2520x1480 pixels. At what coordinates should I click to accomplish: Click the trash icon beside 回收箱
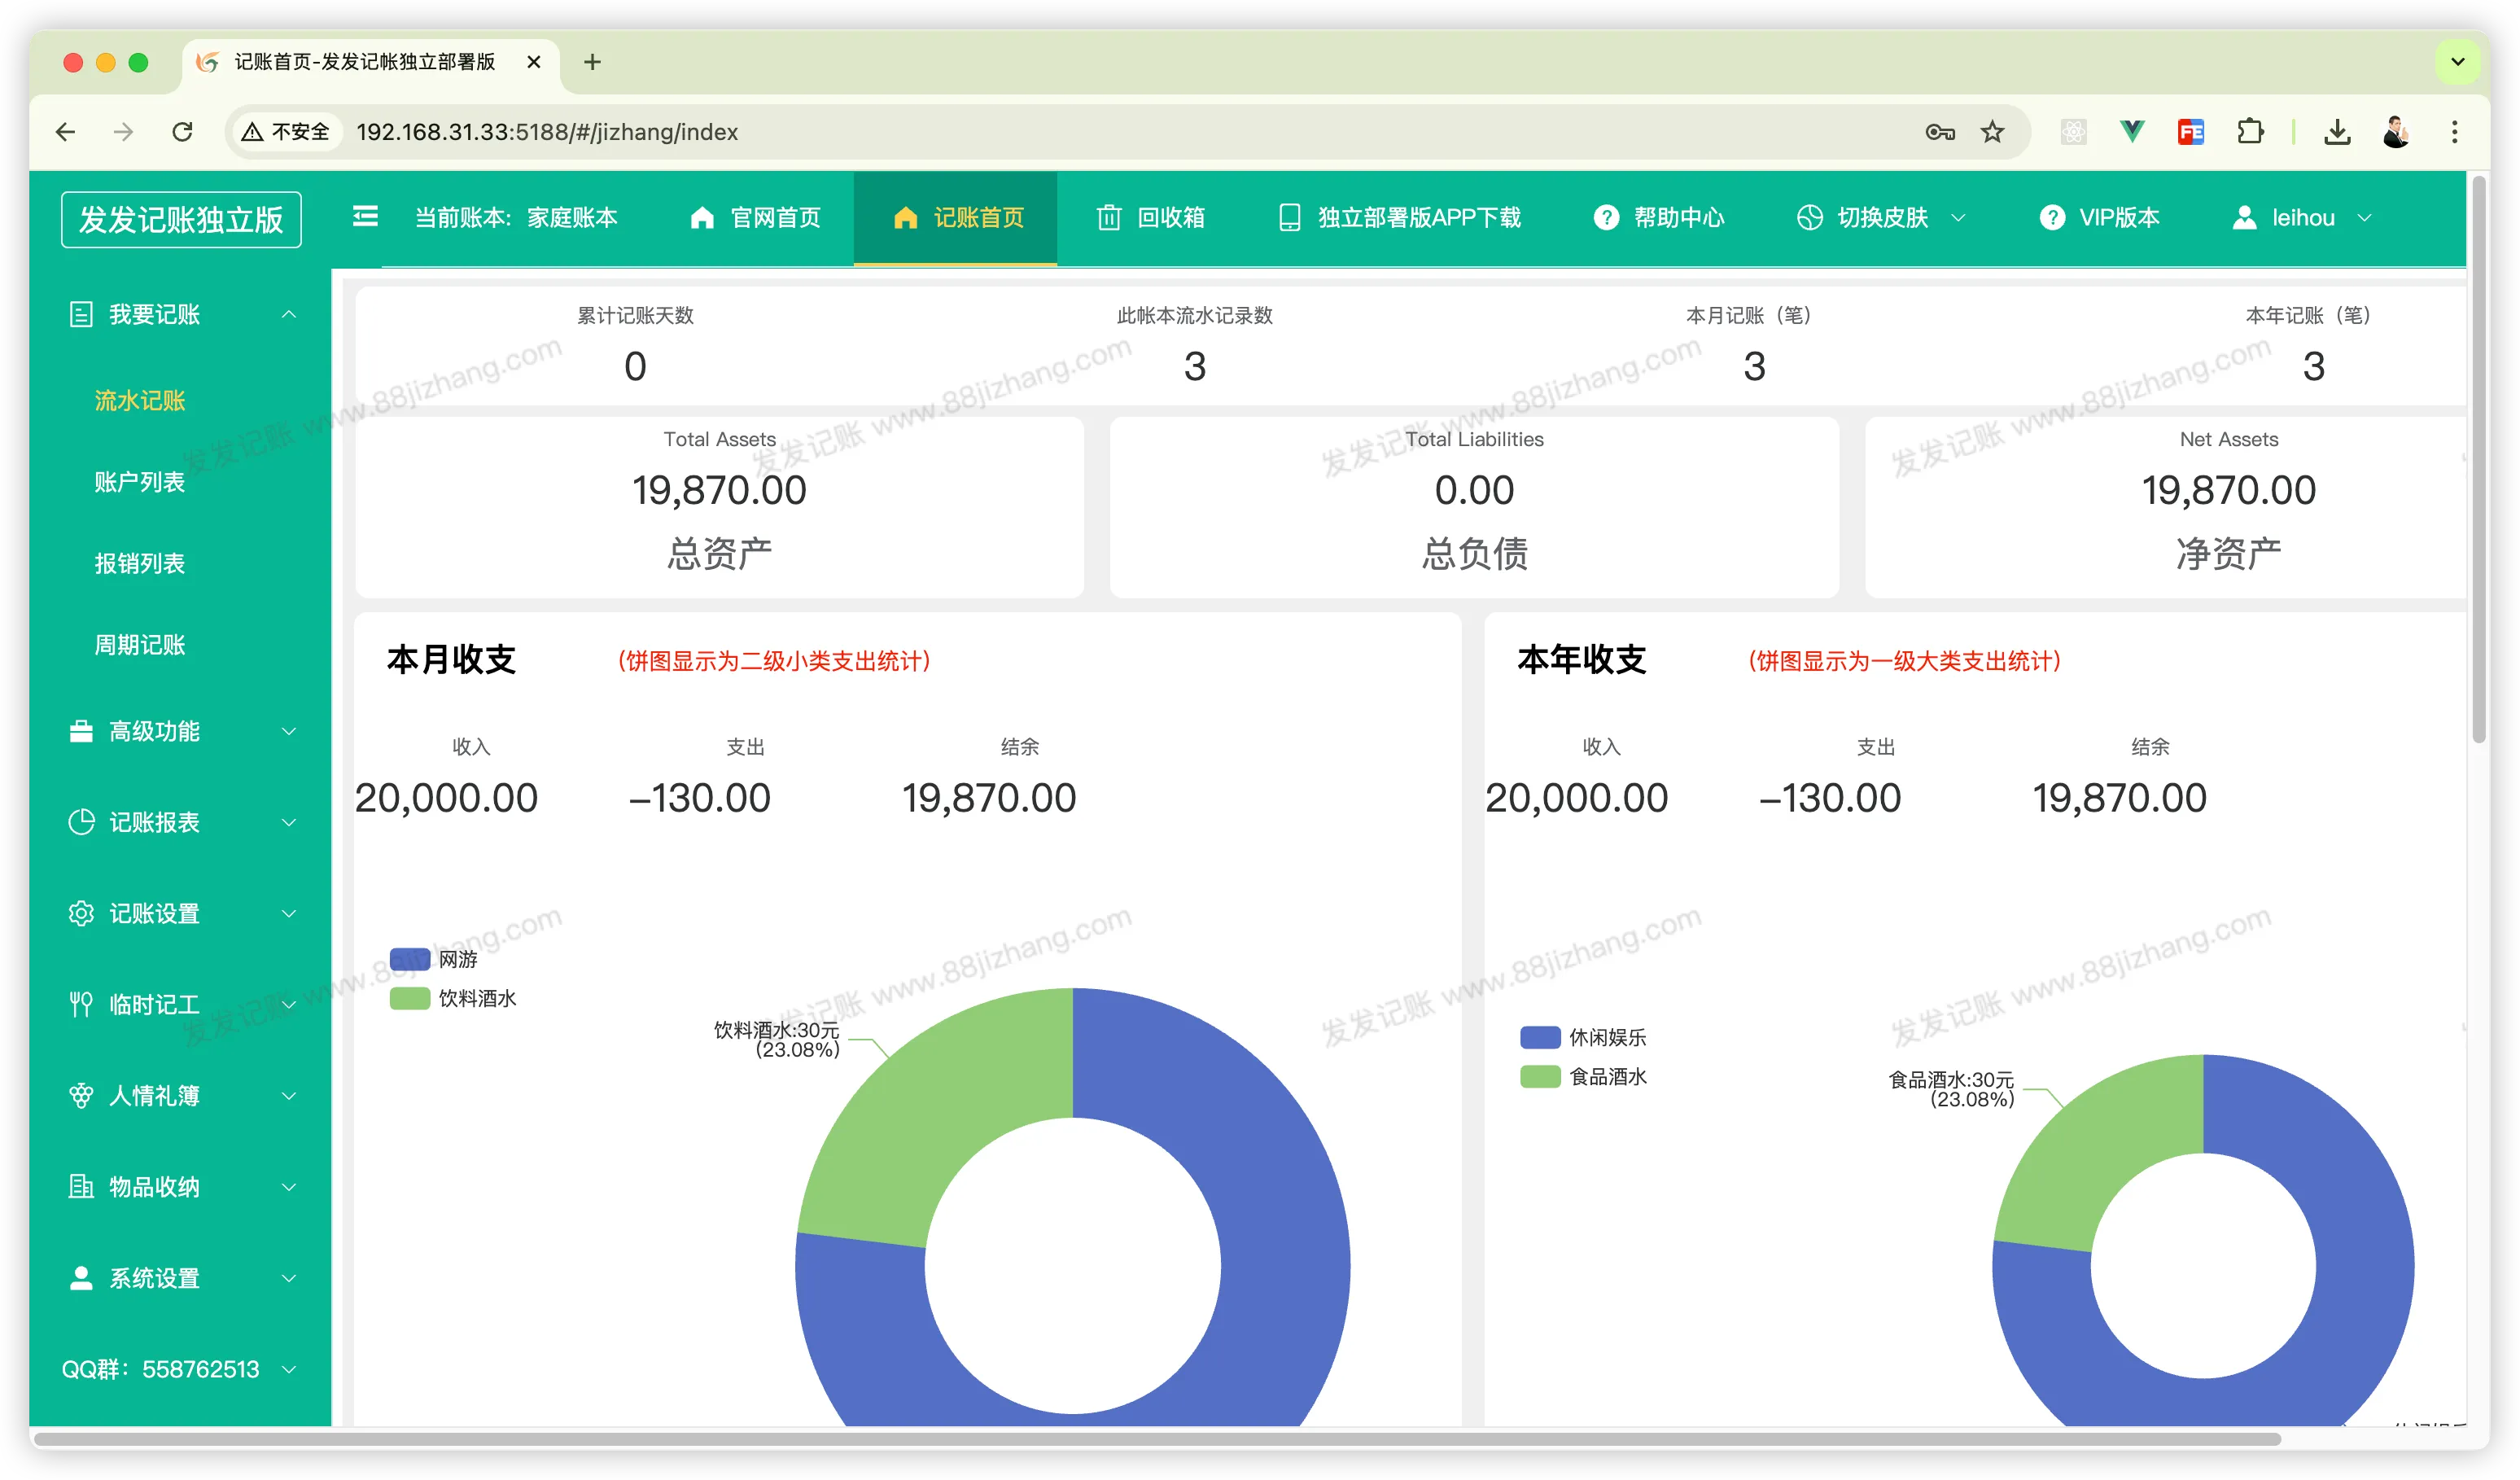1109,218
